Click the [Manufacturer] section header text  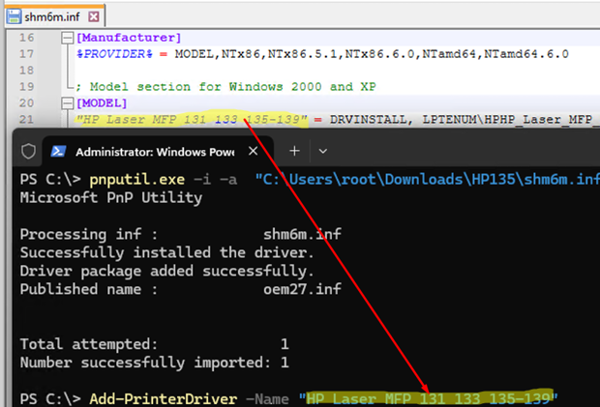(129, 37)
